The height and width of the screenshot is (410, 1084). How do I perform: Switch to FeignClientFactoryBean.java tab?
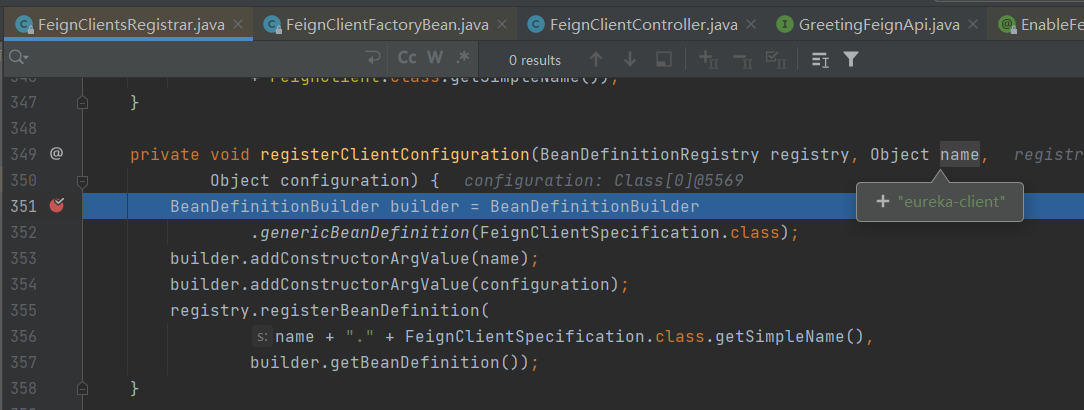(x=387, y=25)
